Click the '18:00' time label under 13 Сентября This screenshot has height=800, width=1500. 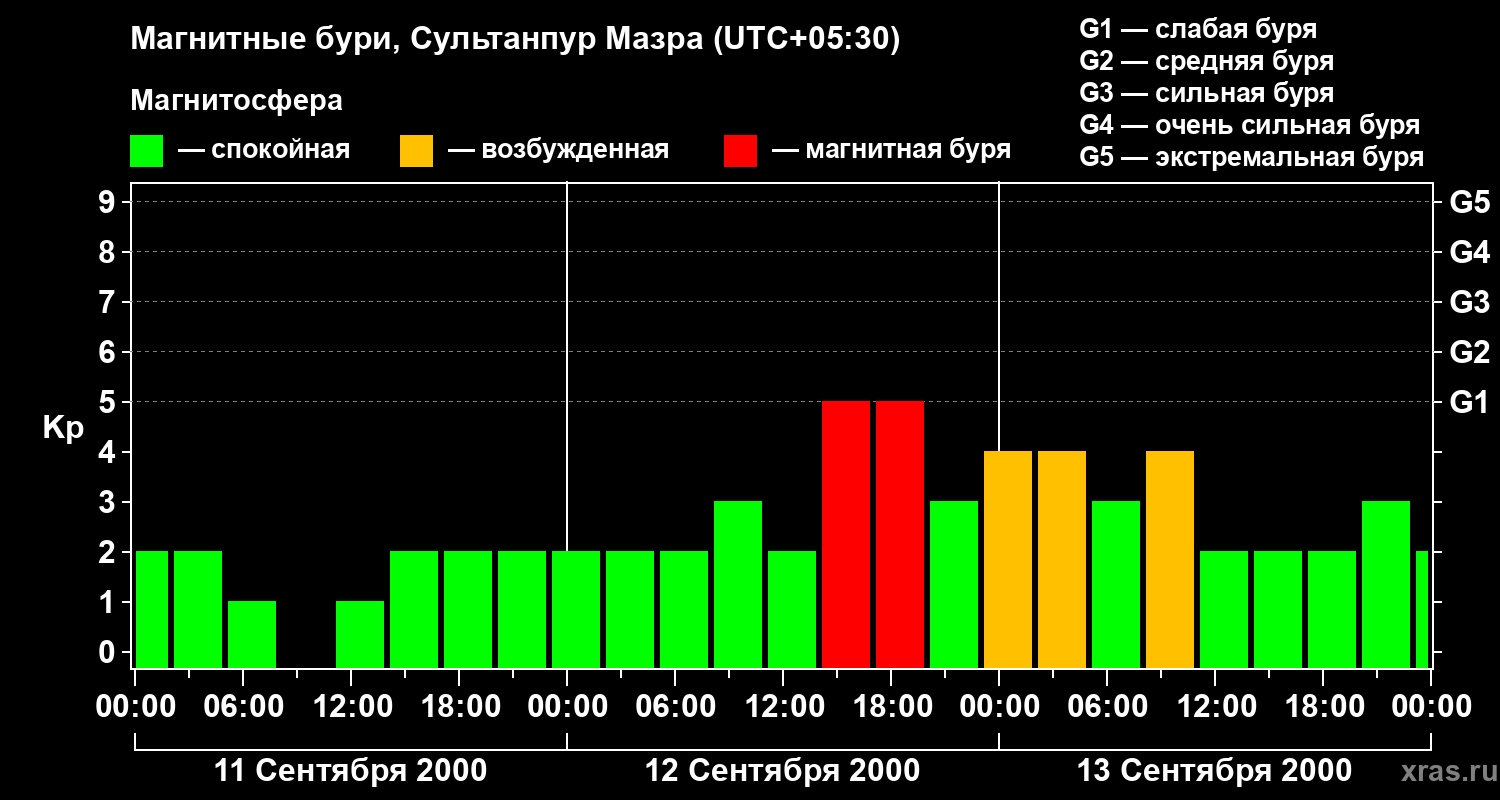1323,707
